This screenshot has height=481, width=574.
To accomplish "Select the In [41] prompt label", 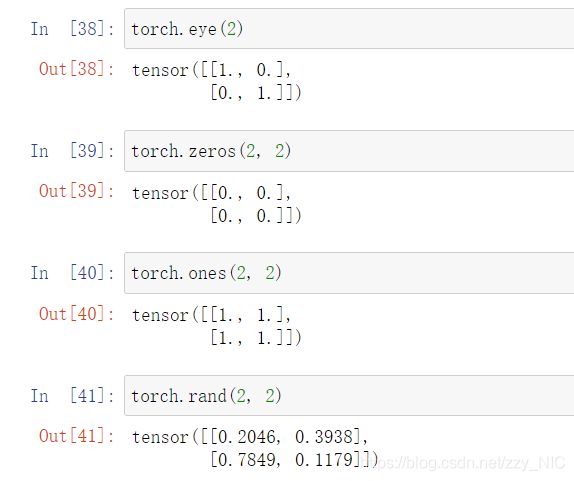I will click(x=72, y=396).
